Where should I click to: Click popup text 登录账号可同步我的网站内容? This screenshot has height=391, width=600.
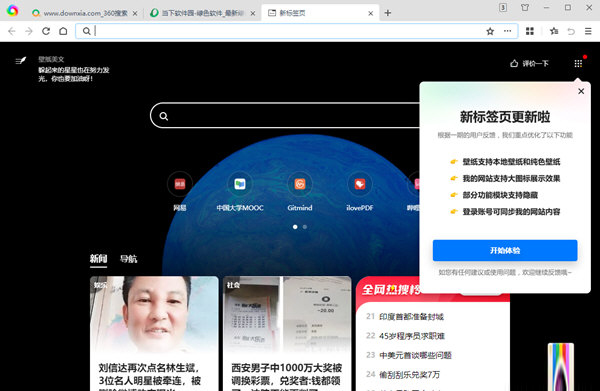(511, 212)
